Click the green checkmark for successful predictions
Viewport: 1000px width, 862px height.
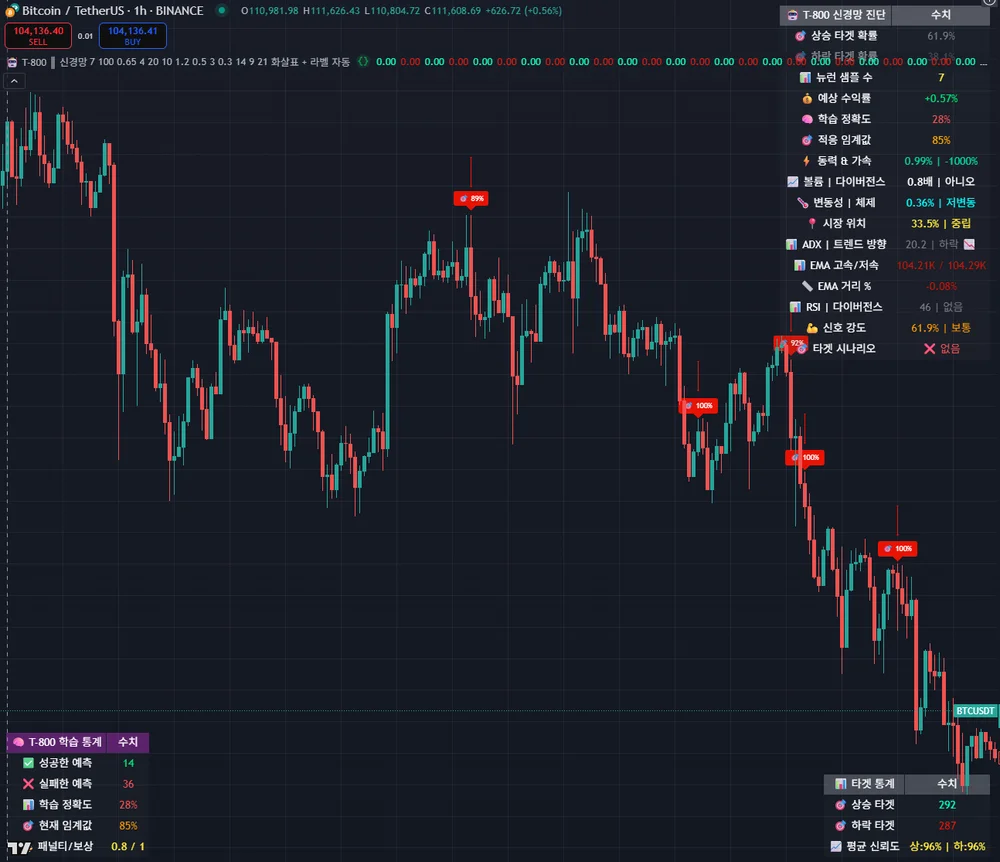[28, 763]
